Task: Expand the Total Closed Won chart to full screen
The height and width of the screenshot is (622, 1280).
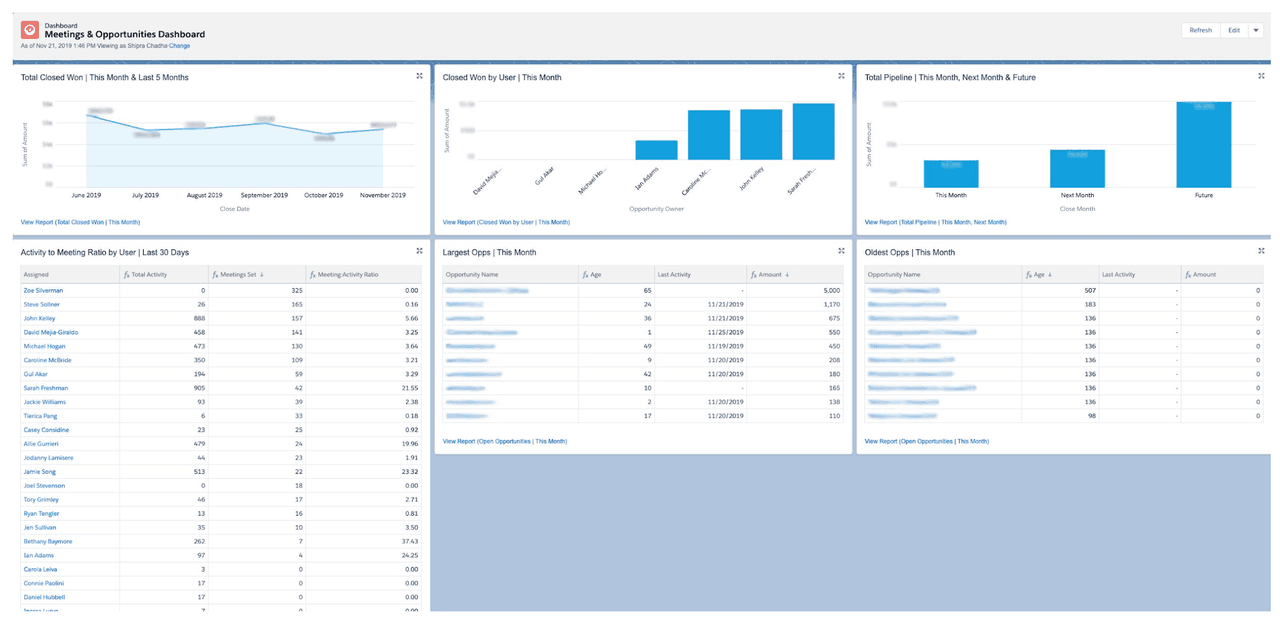Action: tap(419, 75)
